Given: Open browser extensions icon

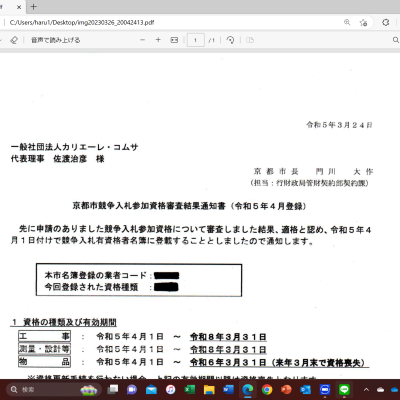Looking at the screenshot, I should pos(386,22).
